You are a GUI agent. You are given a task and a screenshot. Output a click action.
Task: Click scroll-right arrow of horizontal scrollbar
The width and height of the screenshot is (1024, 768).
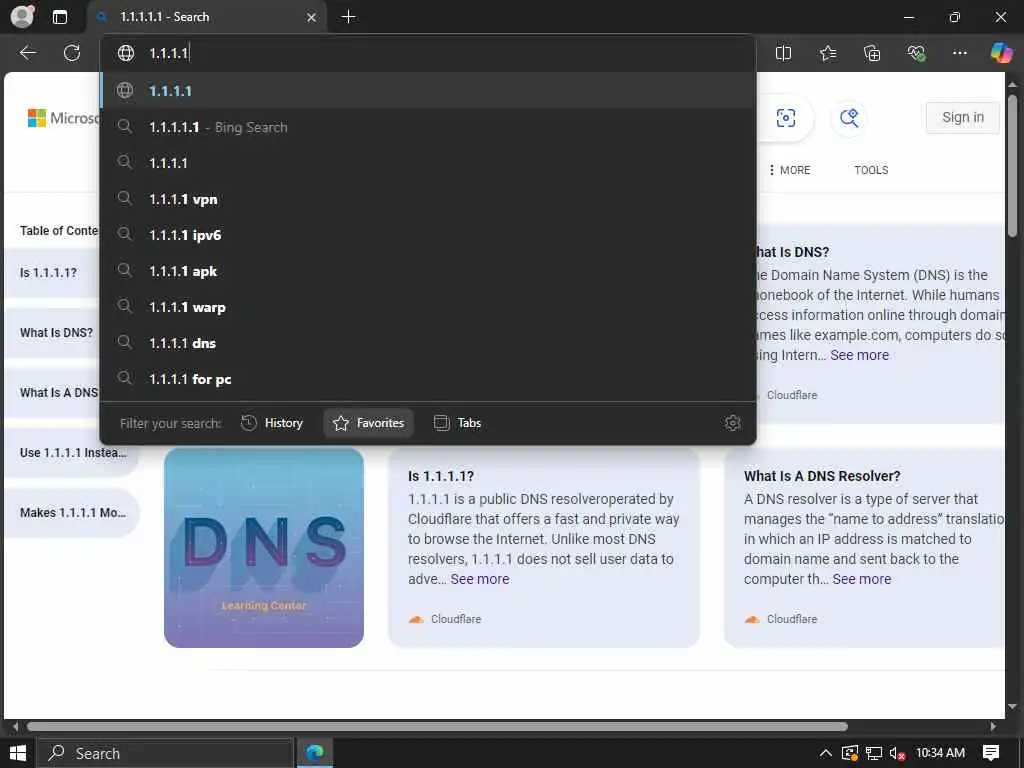pyautogui.click(x=993, y=726)
